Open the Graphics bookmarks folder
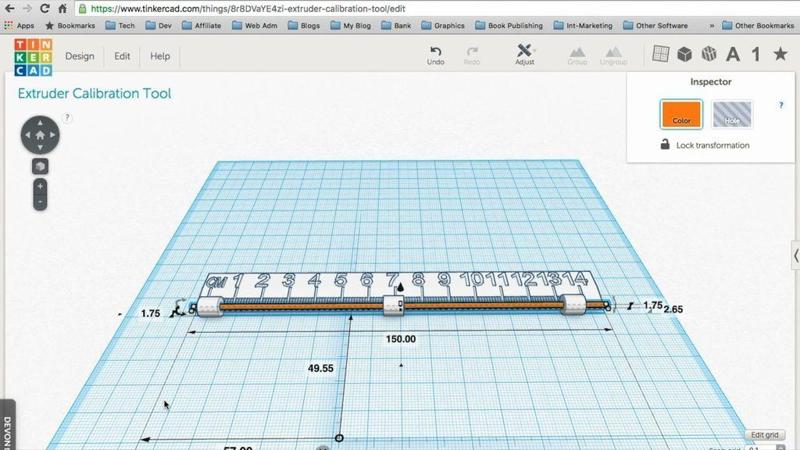 click(443, 25)
